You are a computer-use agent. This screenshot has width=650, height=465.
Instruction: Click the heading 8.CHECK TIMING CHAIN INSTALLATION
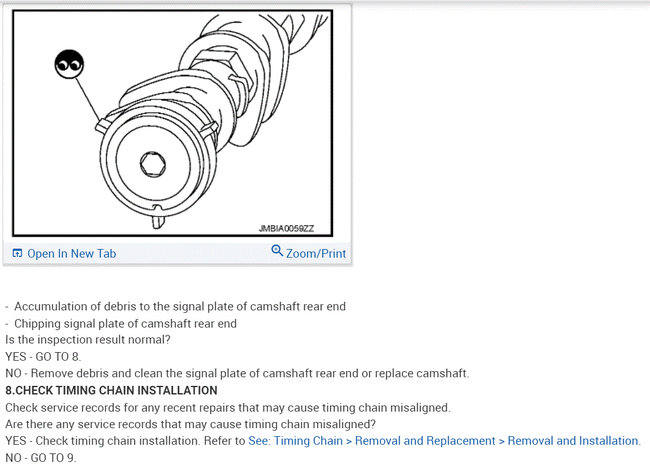click(111, 390)
